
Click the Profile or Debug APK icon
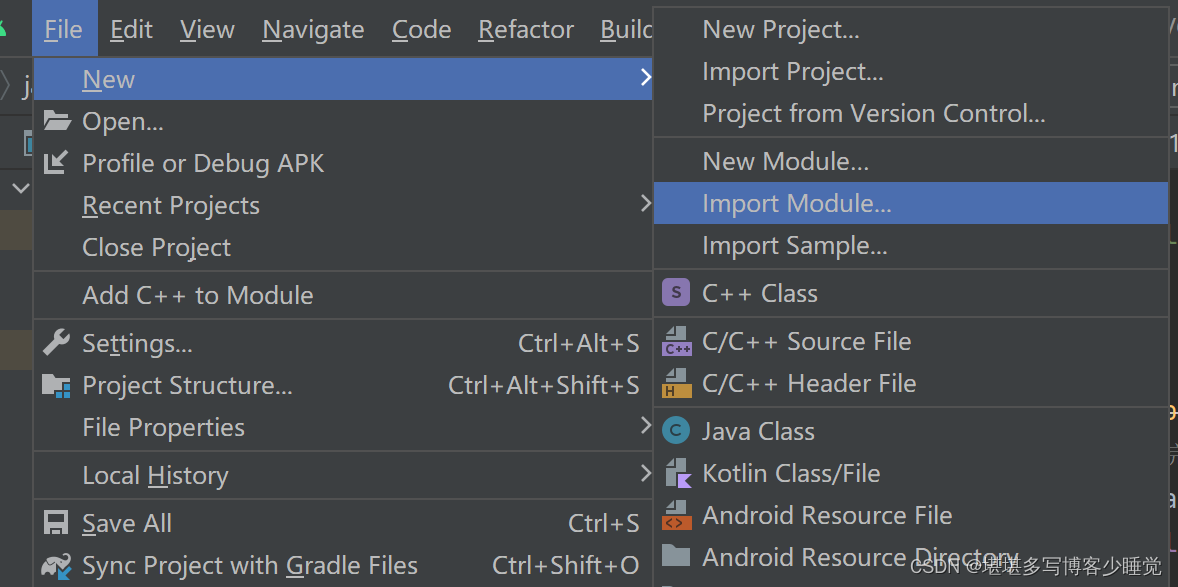pyautogui.click(x=57, y=163)
